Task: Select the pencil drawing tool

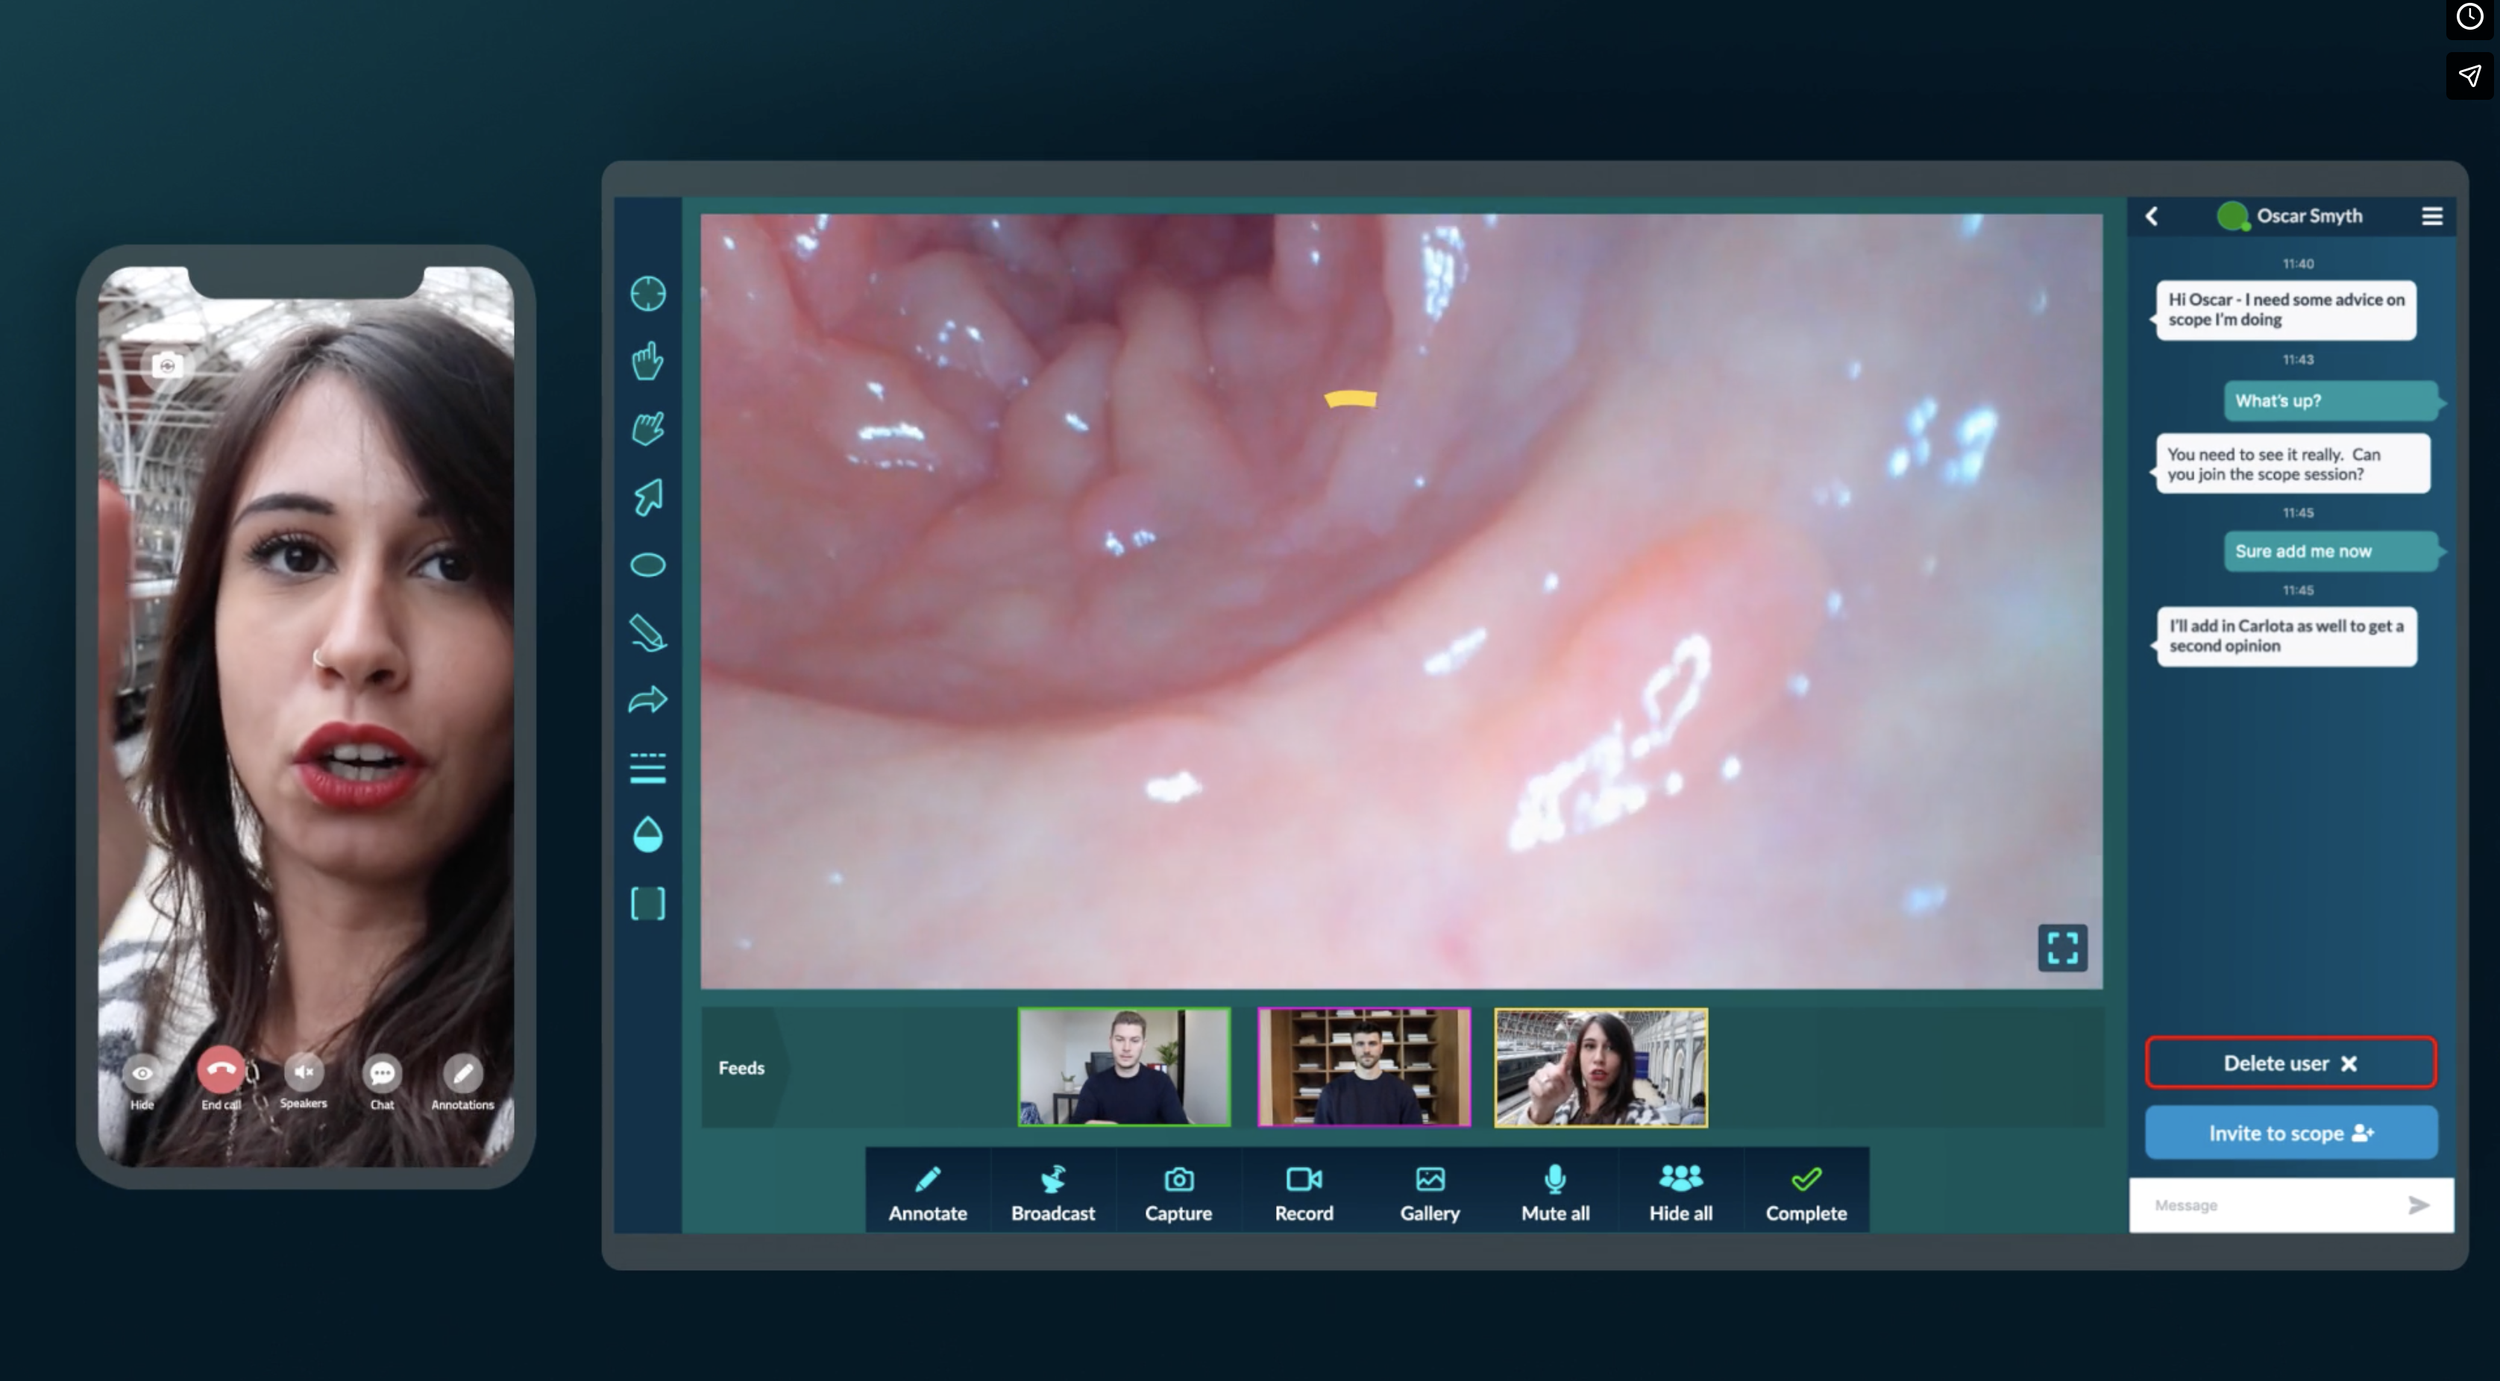Action: coord(648,633)
